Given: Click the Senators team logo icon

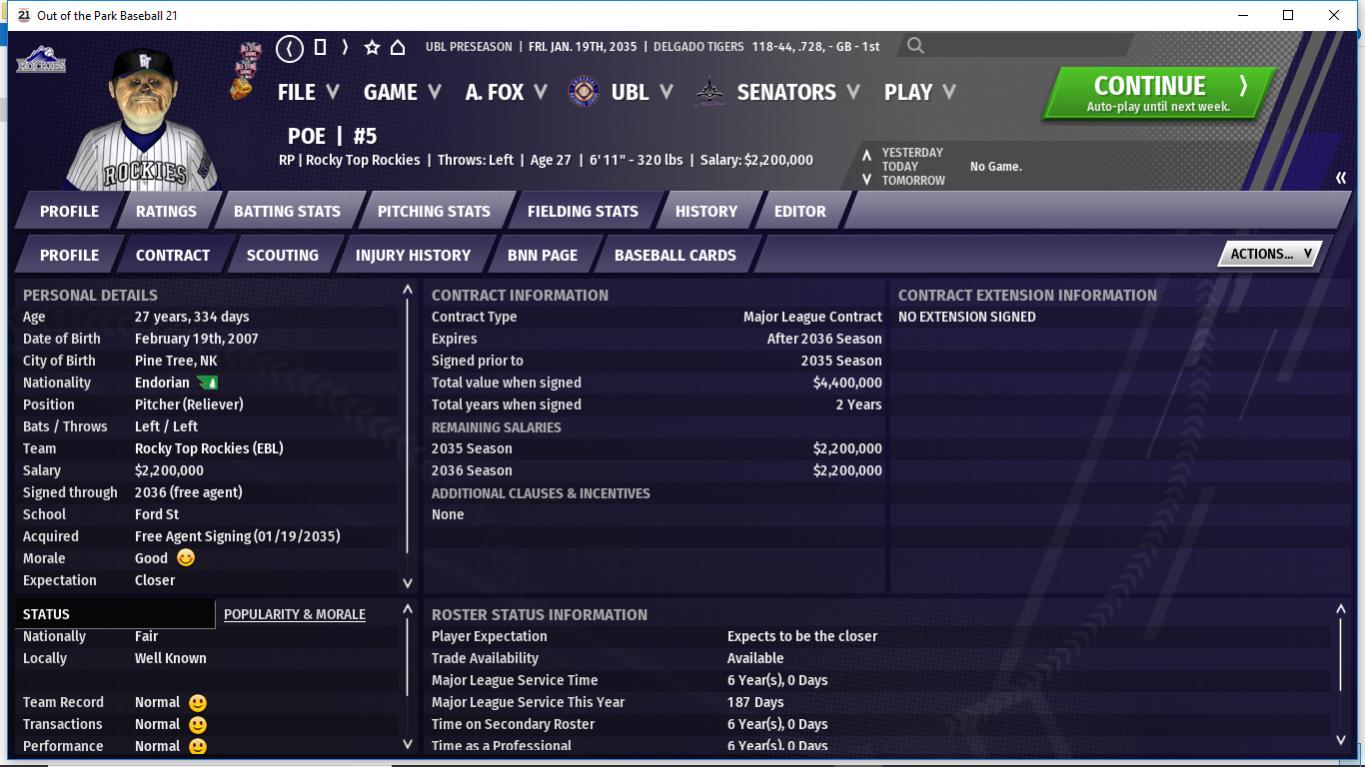Looking at the screenshot, I should coord(710,92).
